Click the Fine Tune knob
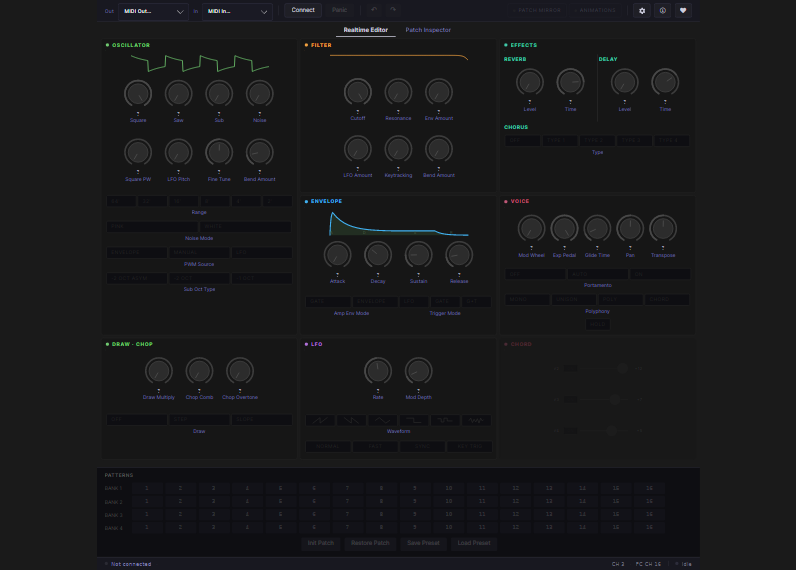 219,153
